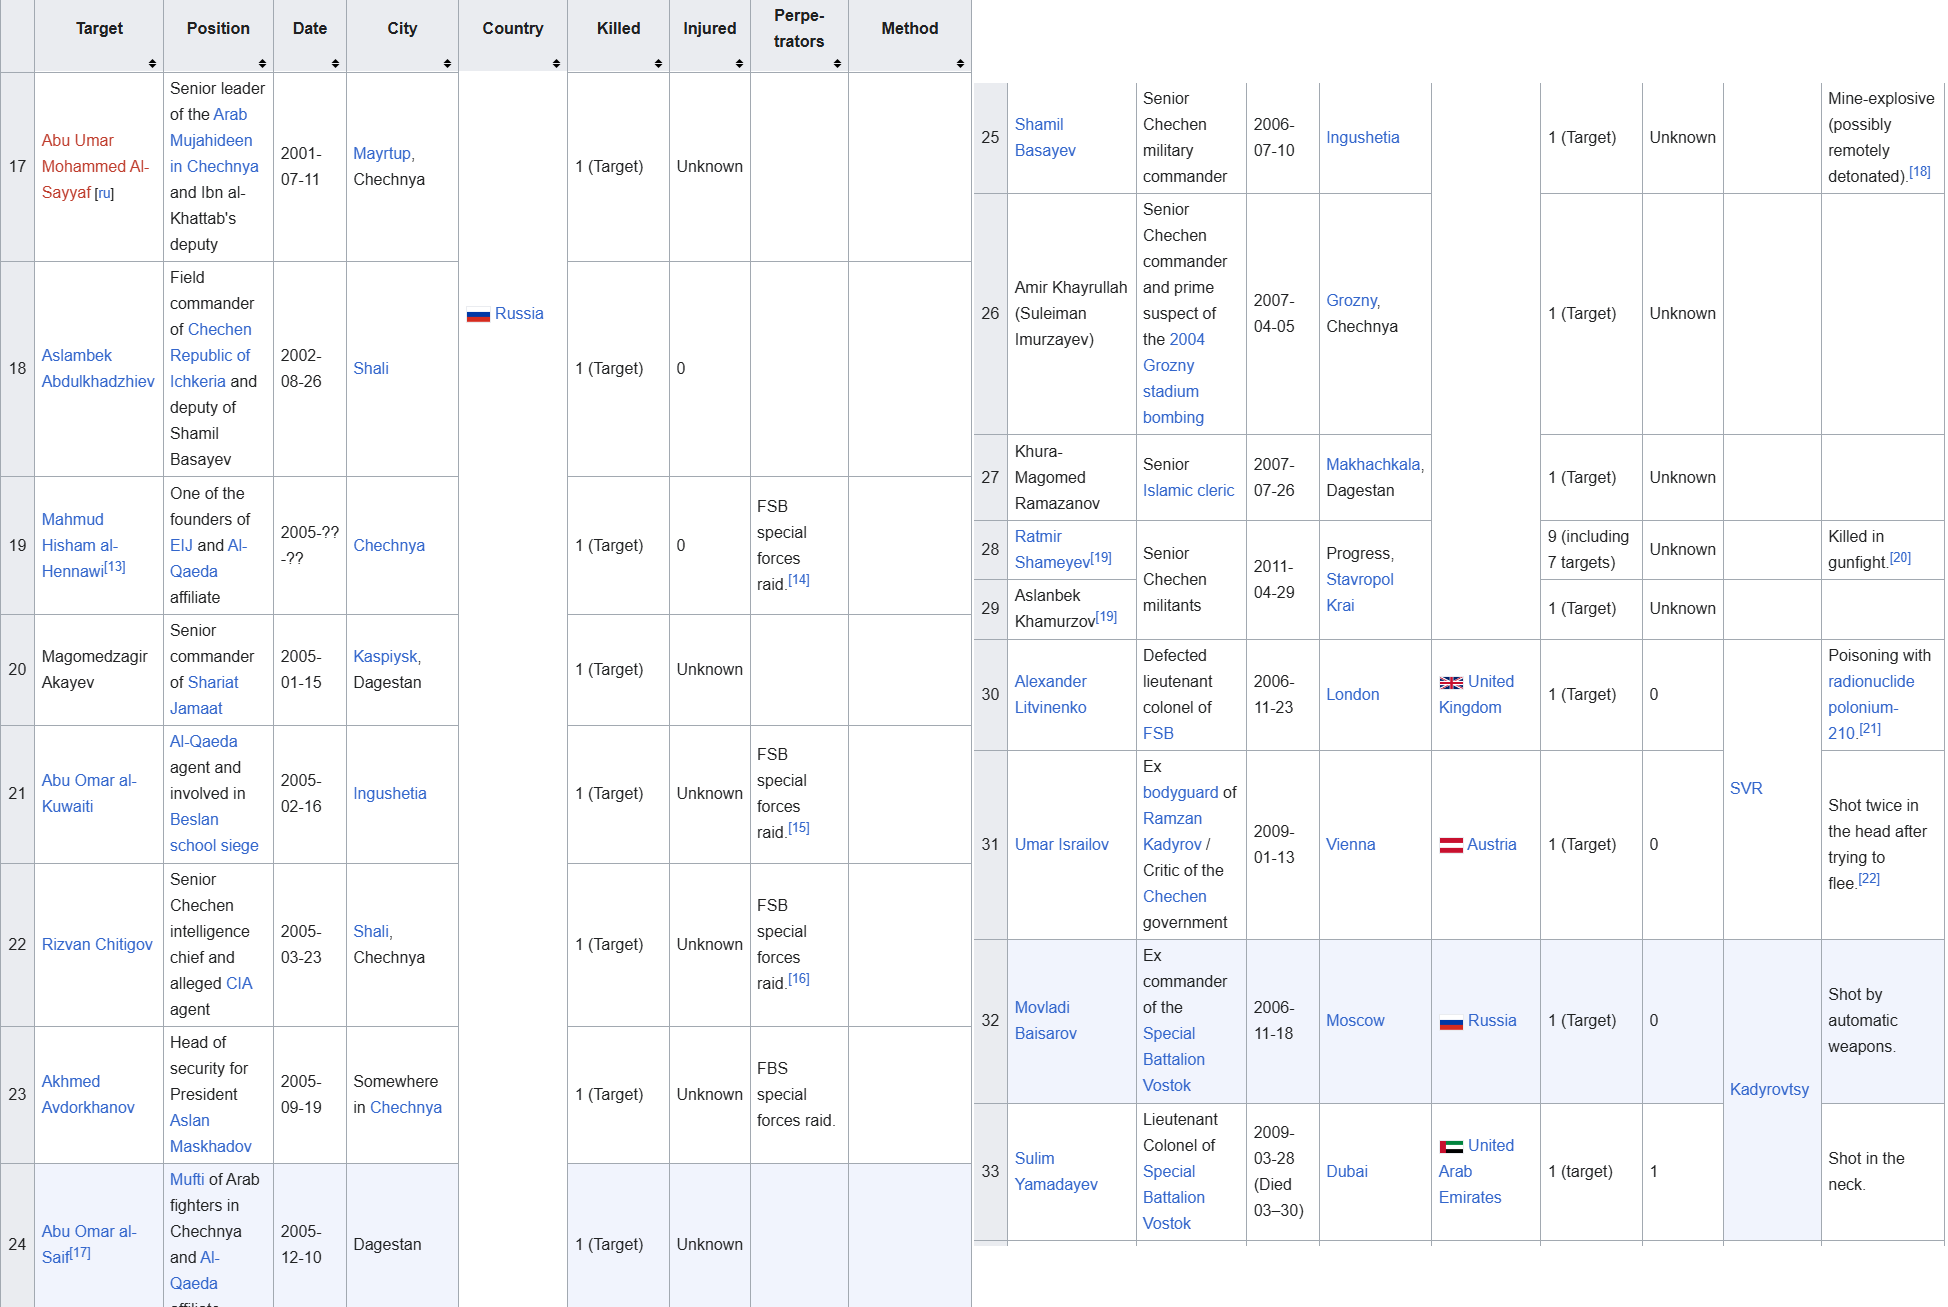
Task: Click citation reference 21 after polonium-210
Action: 1869,729
